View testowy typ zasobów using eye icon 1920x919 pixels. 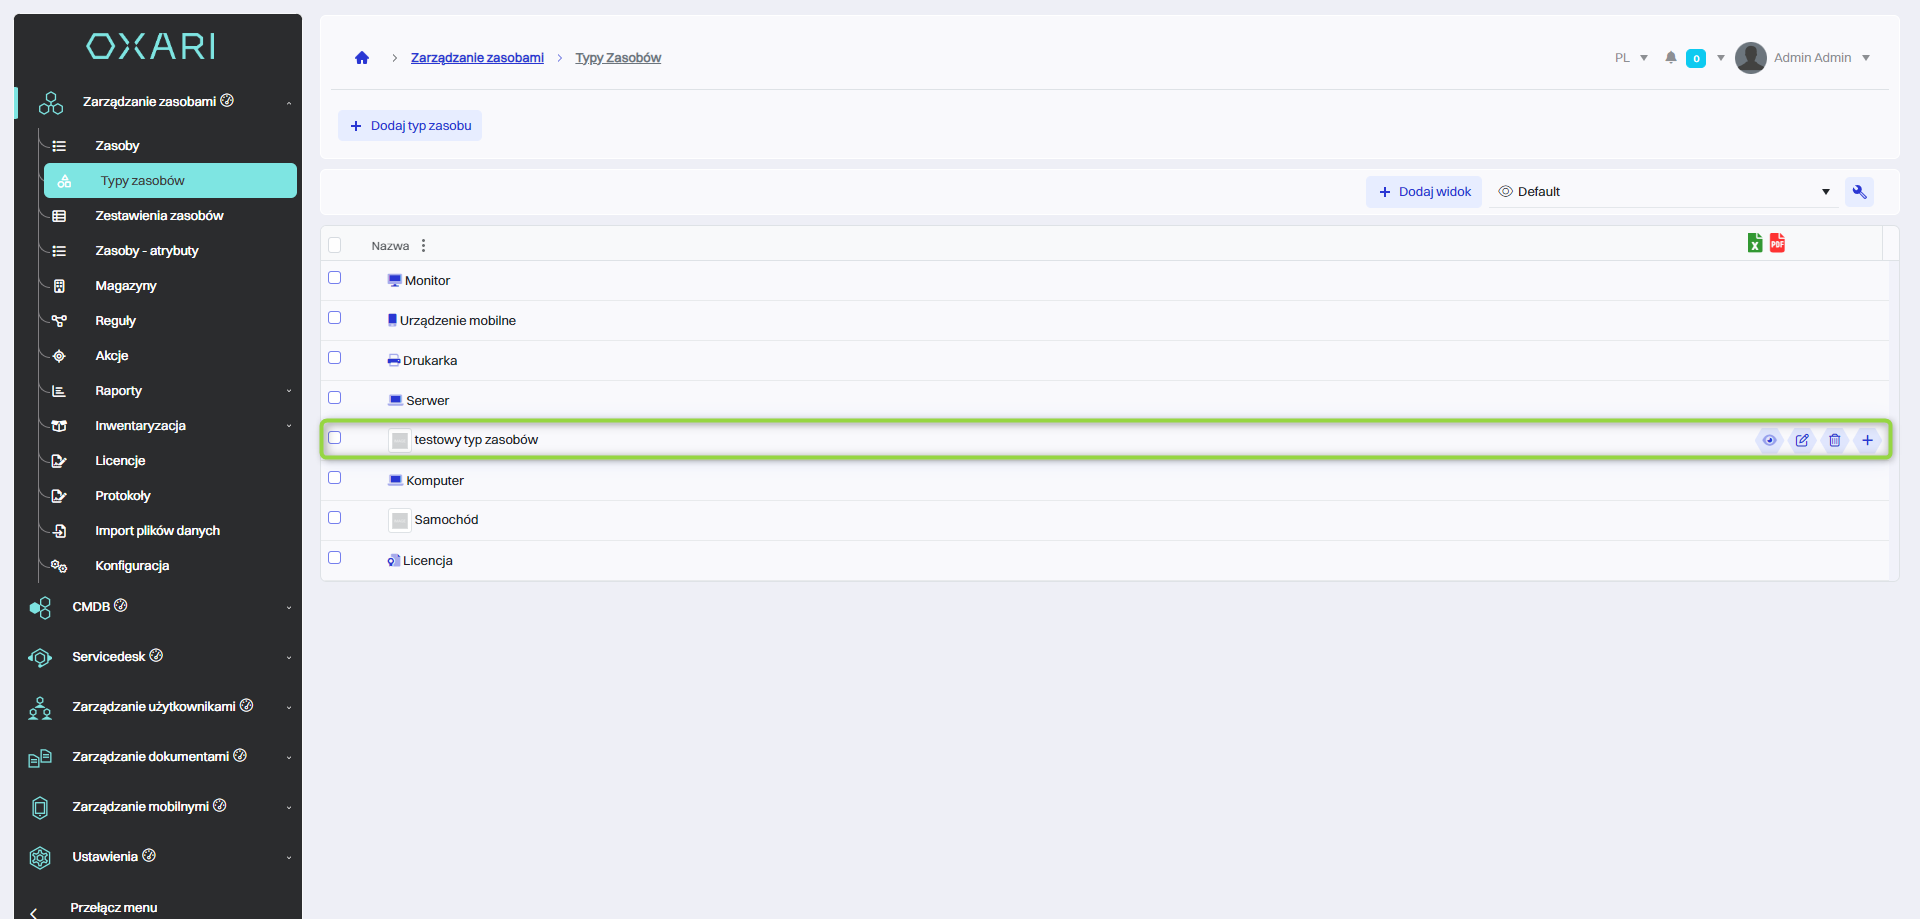point(1769,440)
